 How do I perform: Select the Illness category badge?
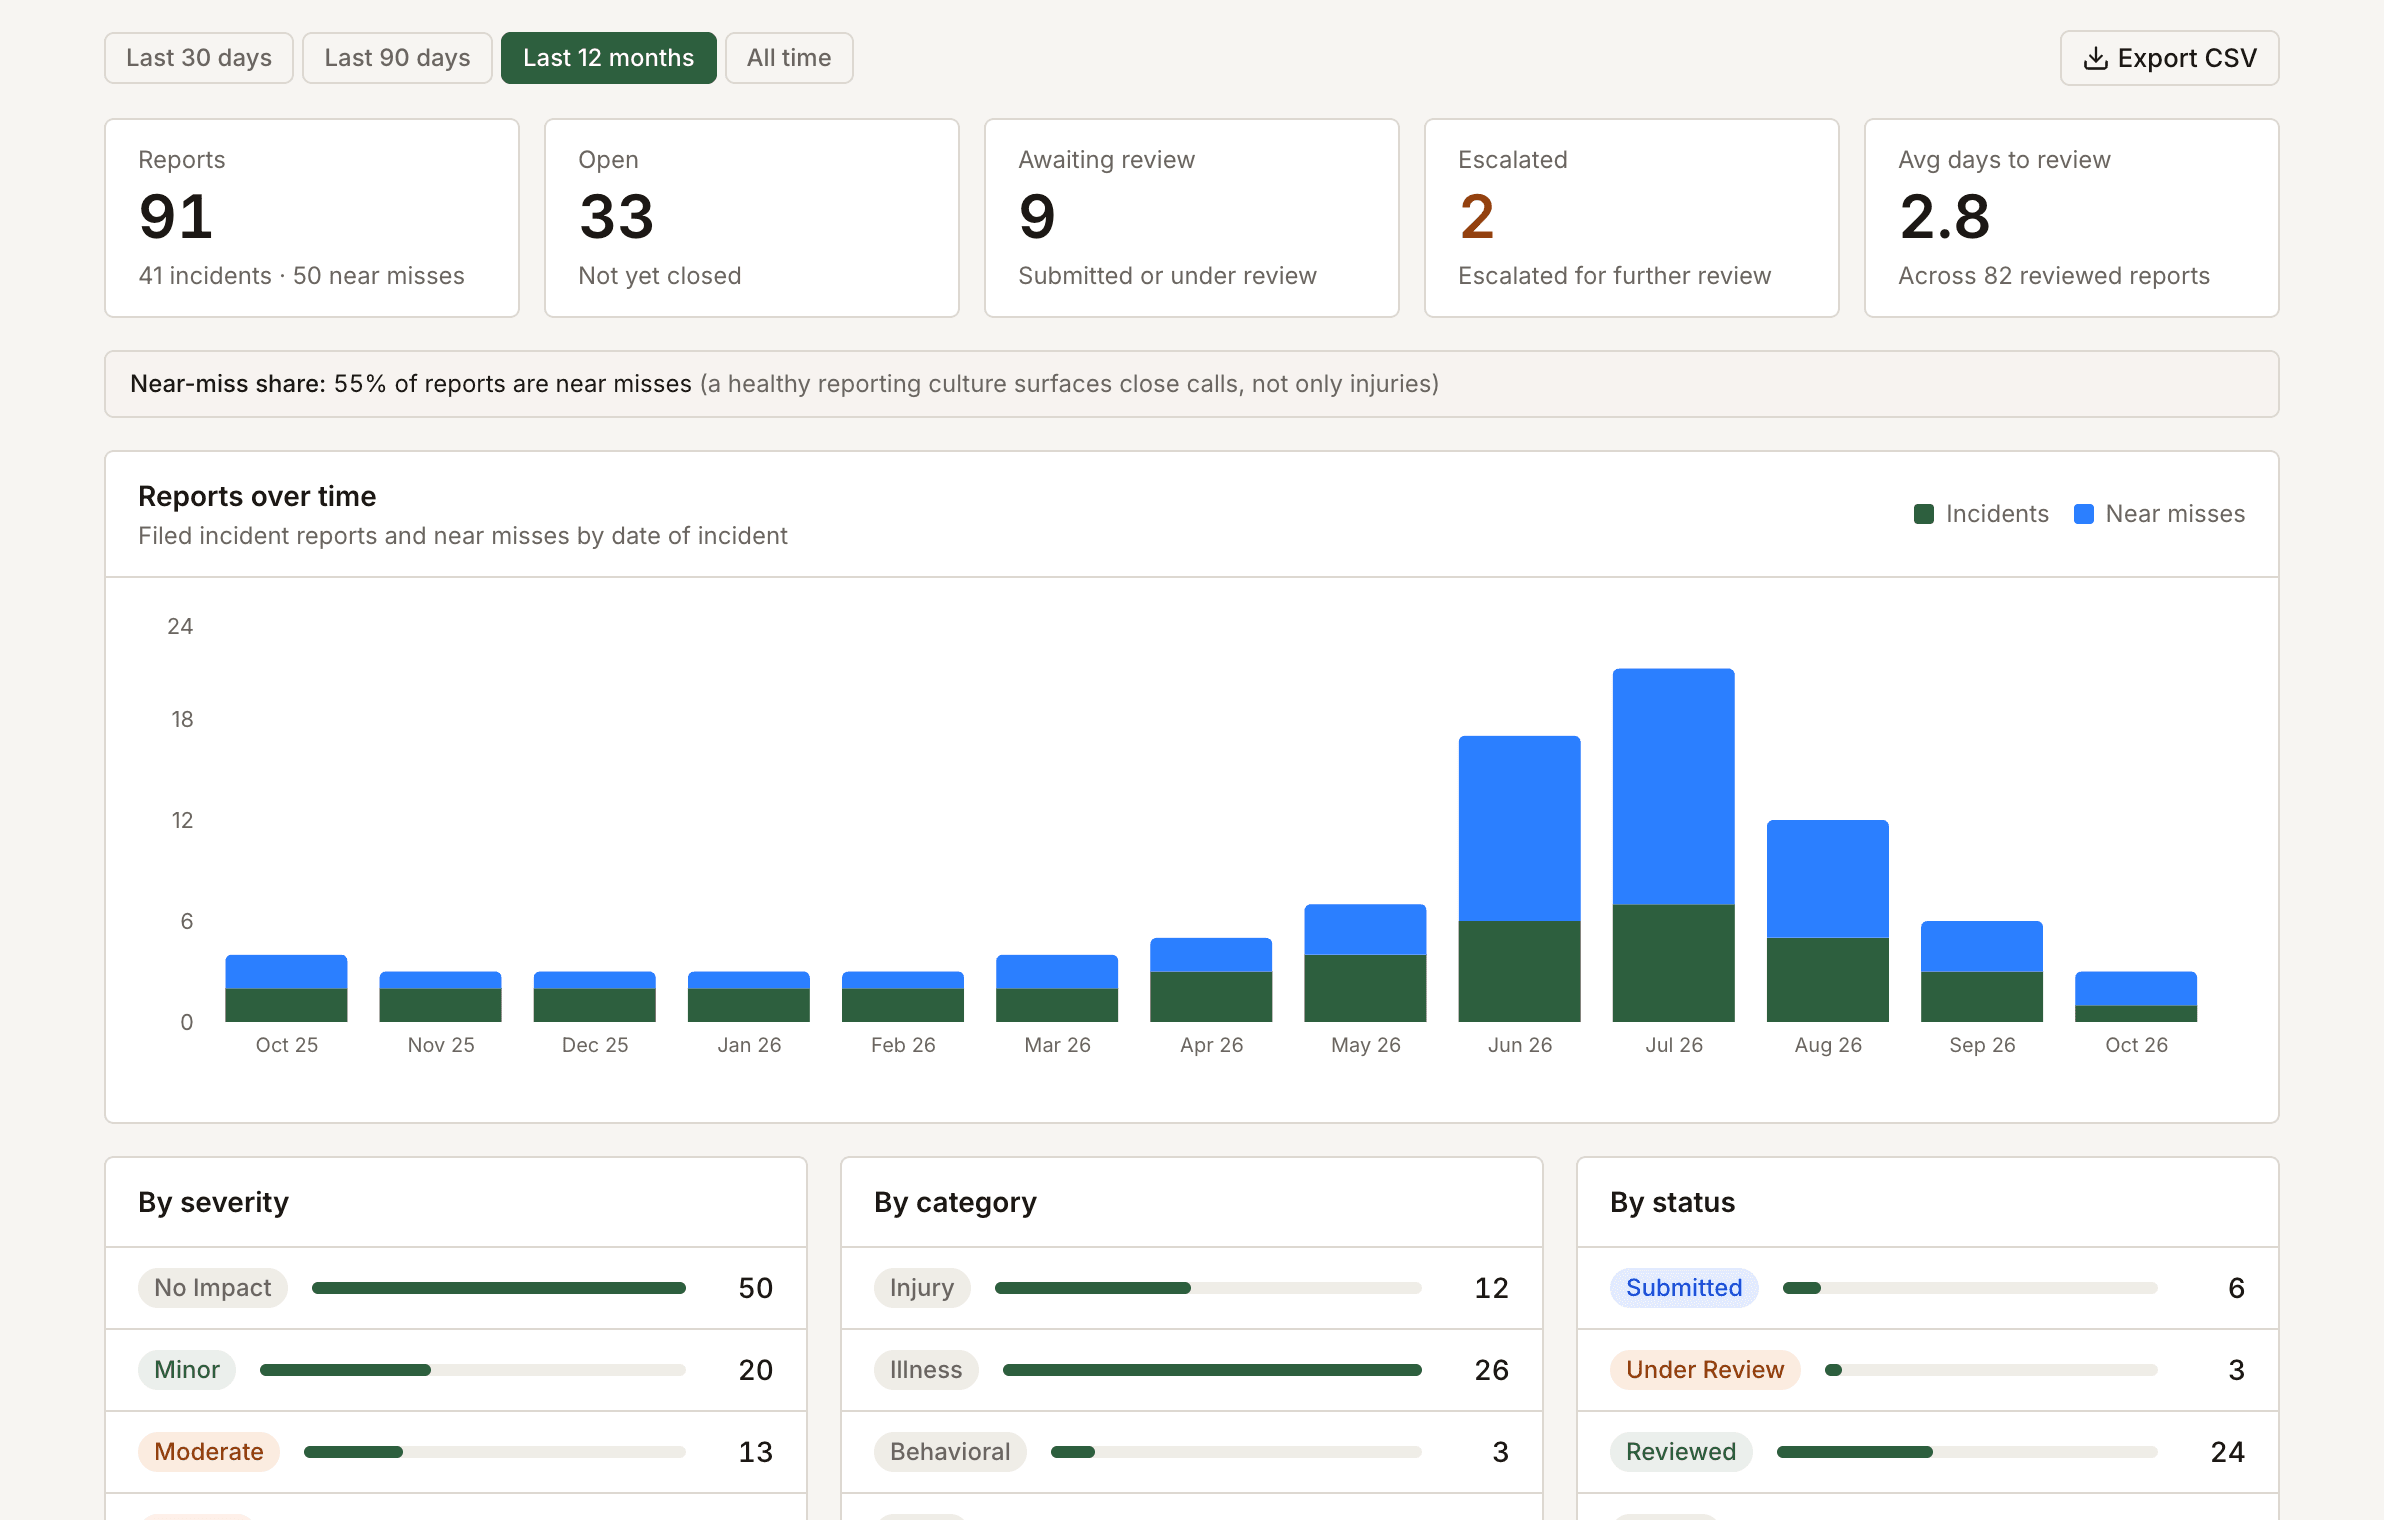pyautogui.click(x=926, y=1370)
